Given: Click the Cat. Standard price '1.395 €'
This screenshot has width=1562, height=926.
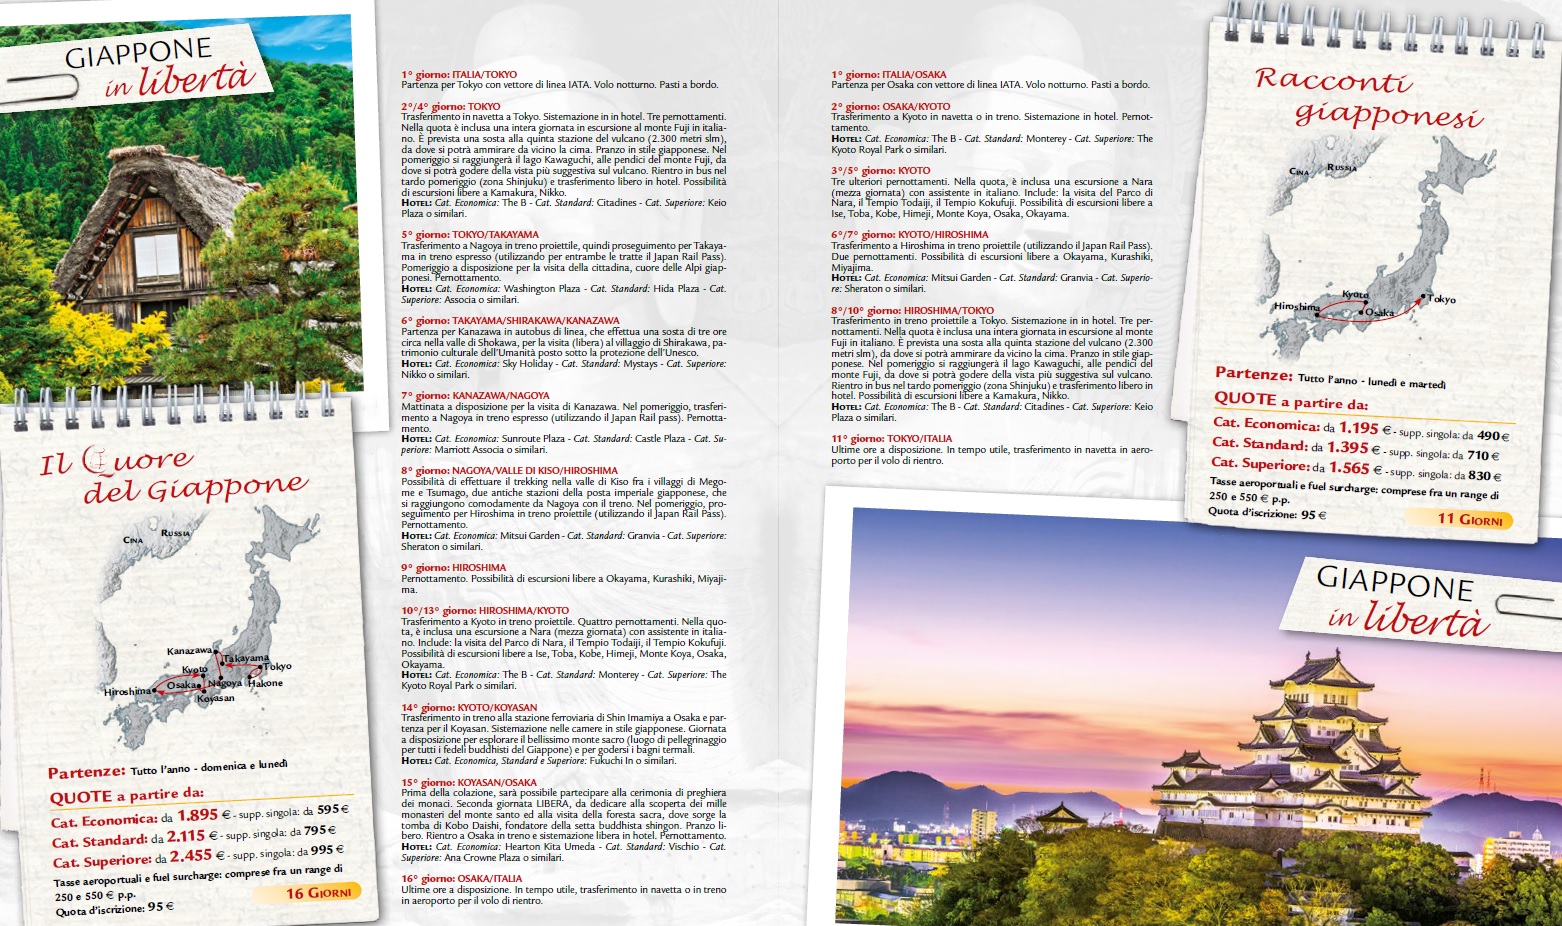Looking at the screenshot, I should click(x=1354, y=448).
